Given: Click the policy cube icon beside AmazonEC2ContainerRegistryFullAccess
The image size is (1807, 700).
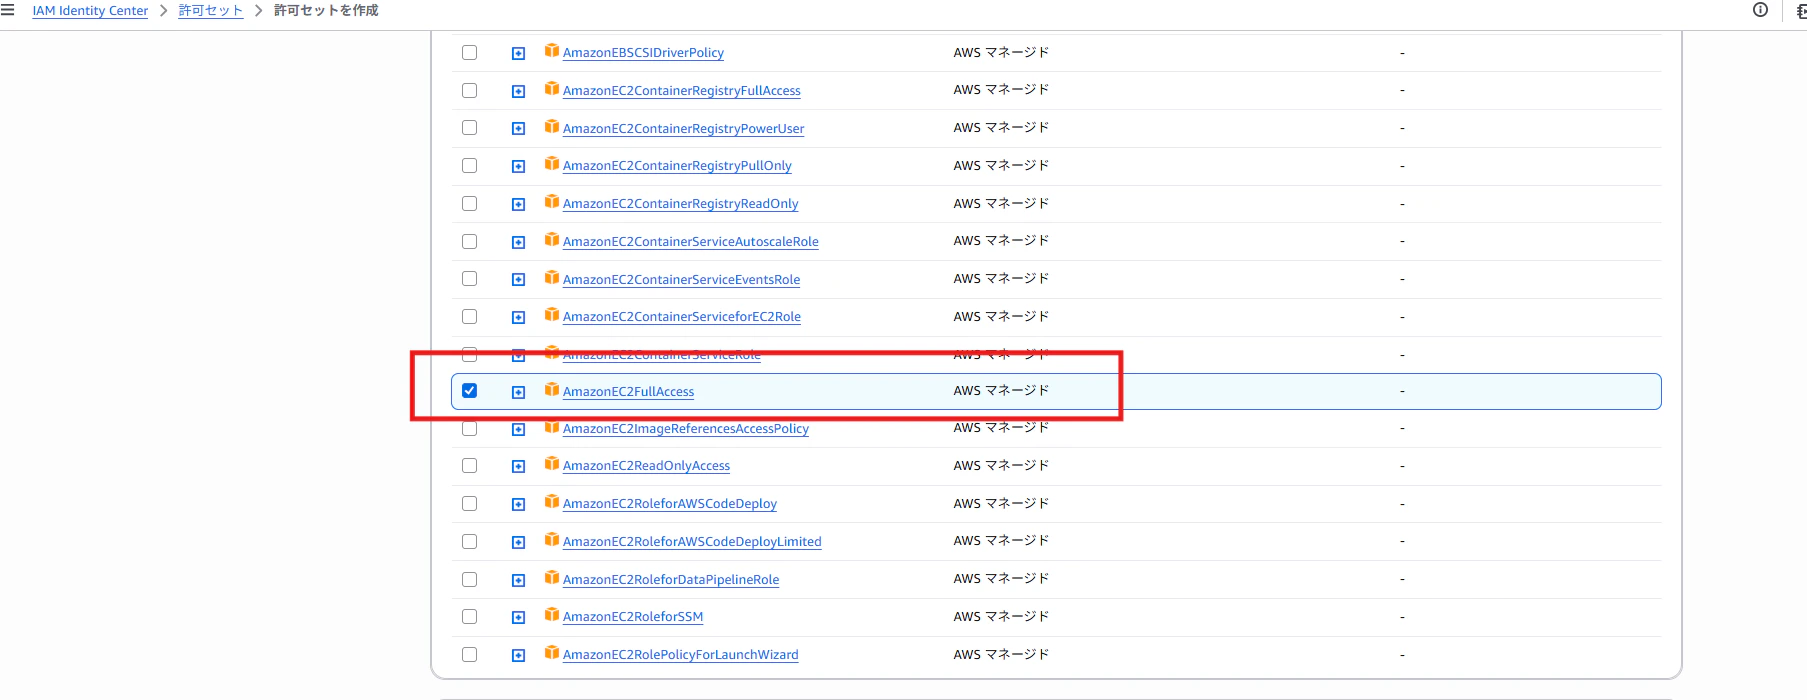Looking at the screenshot, I should pos(552,89).
